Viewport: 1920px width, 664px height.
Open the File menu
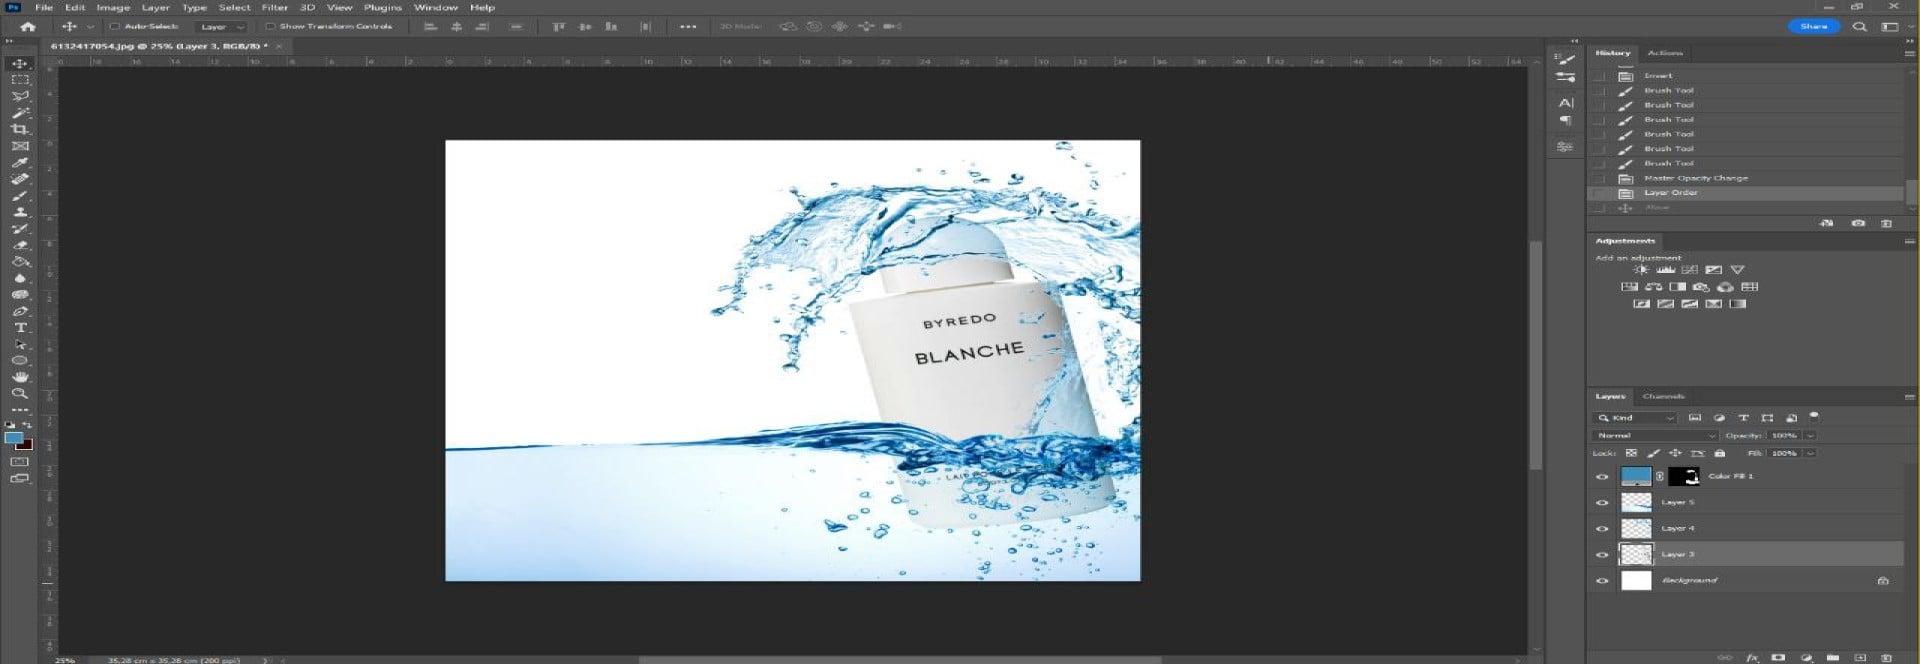pos(44,7)
